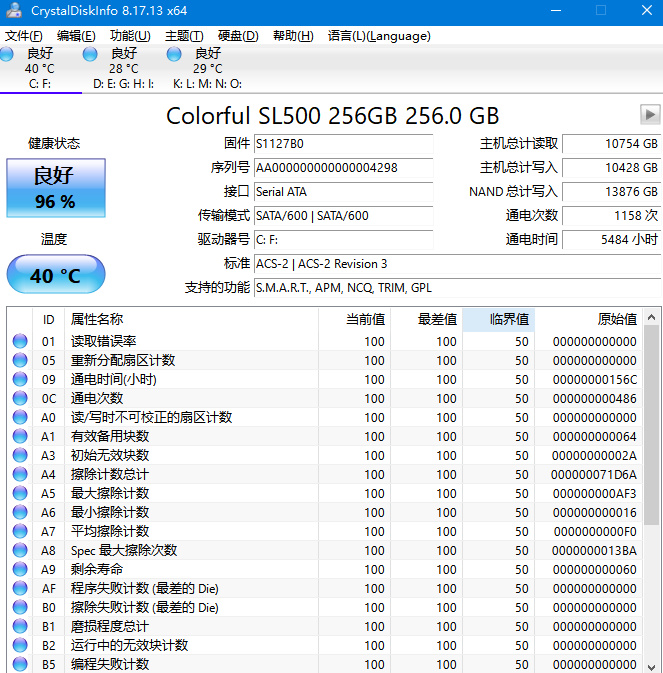Screen dimensions: 663x673
Task: Open the 硬盘(D) menu
Action: pyautogui.click(x=238, y=36)
